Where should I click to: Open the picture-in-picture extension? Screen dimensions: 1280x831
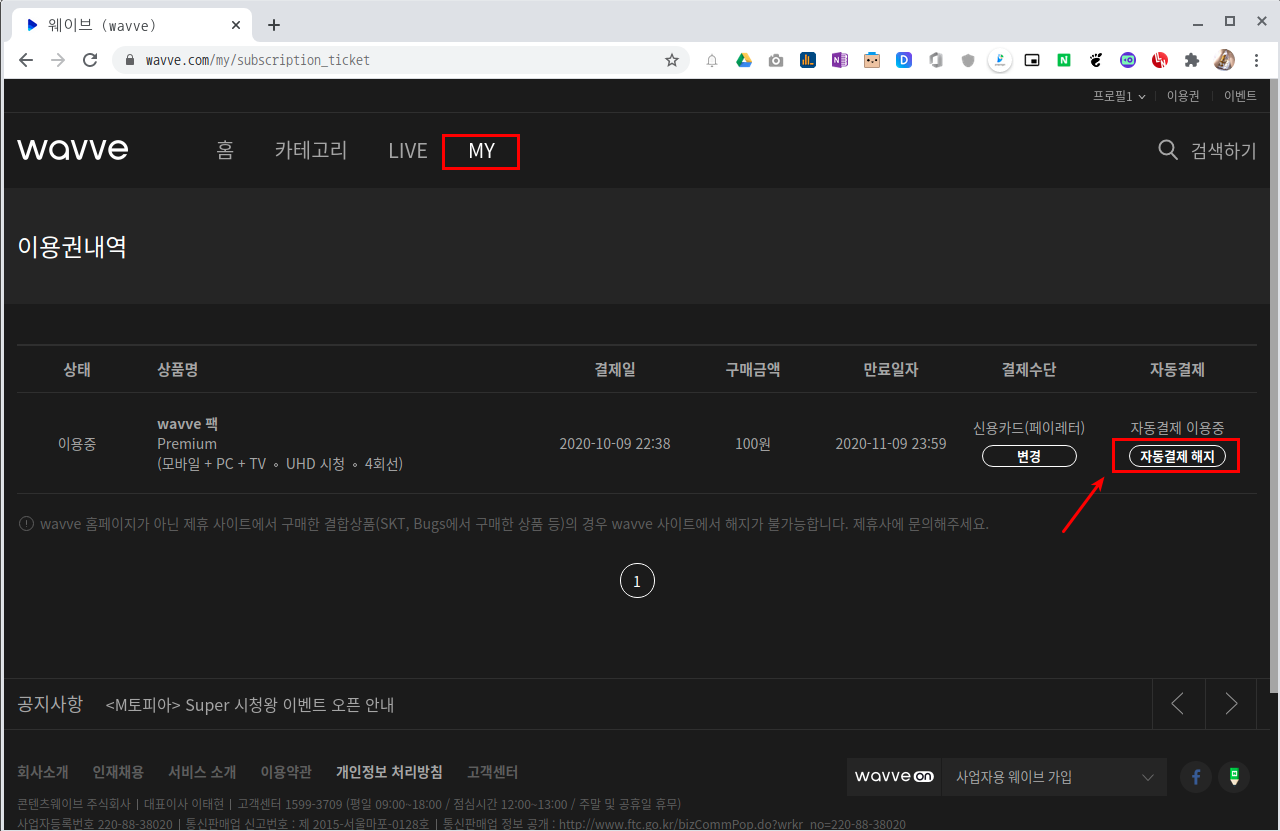[1032, 60]
